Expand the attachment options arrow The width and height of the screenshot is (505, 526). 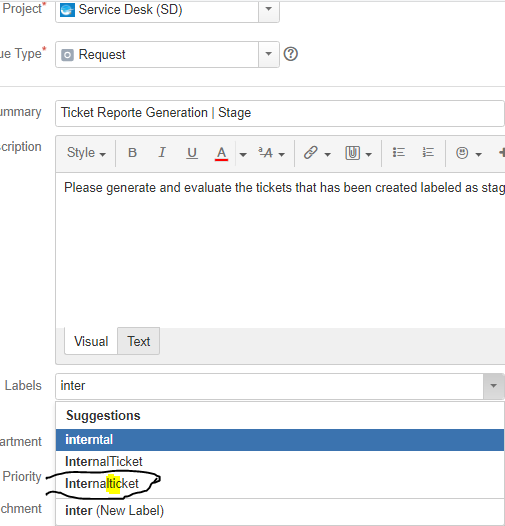click(368, 154)
